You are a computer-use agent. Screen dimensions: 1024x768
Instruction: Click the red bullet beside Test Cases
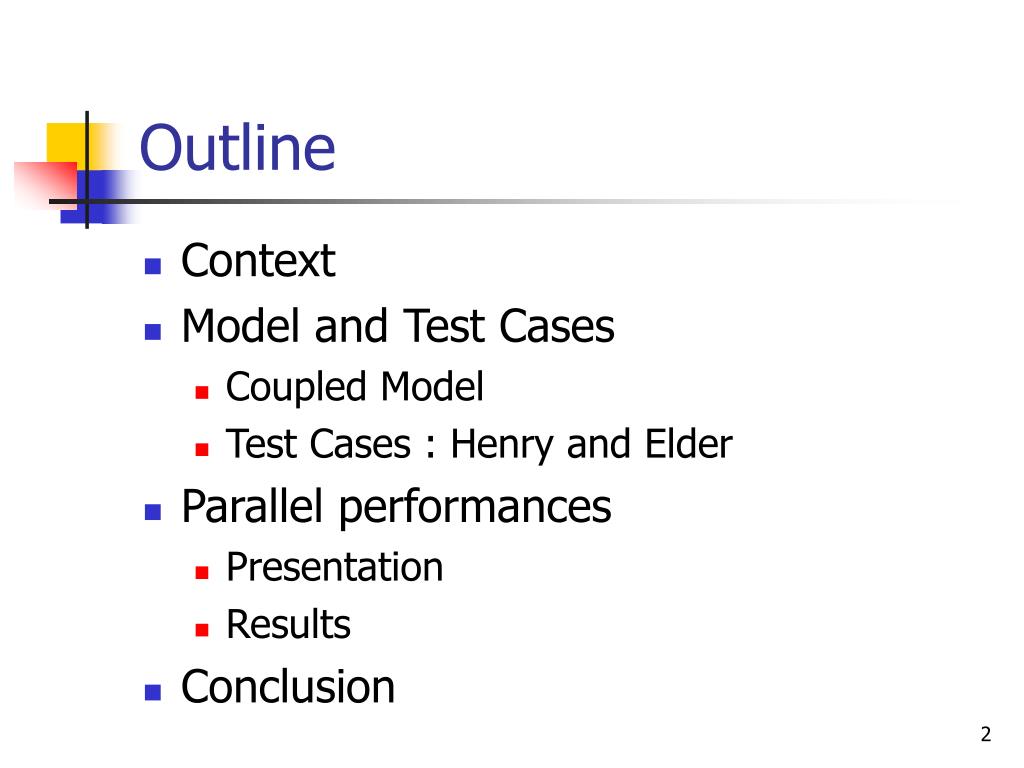[202, 449]
